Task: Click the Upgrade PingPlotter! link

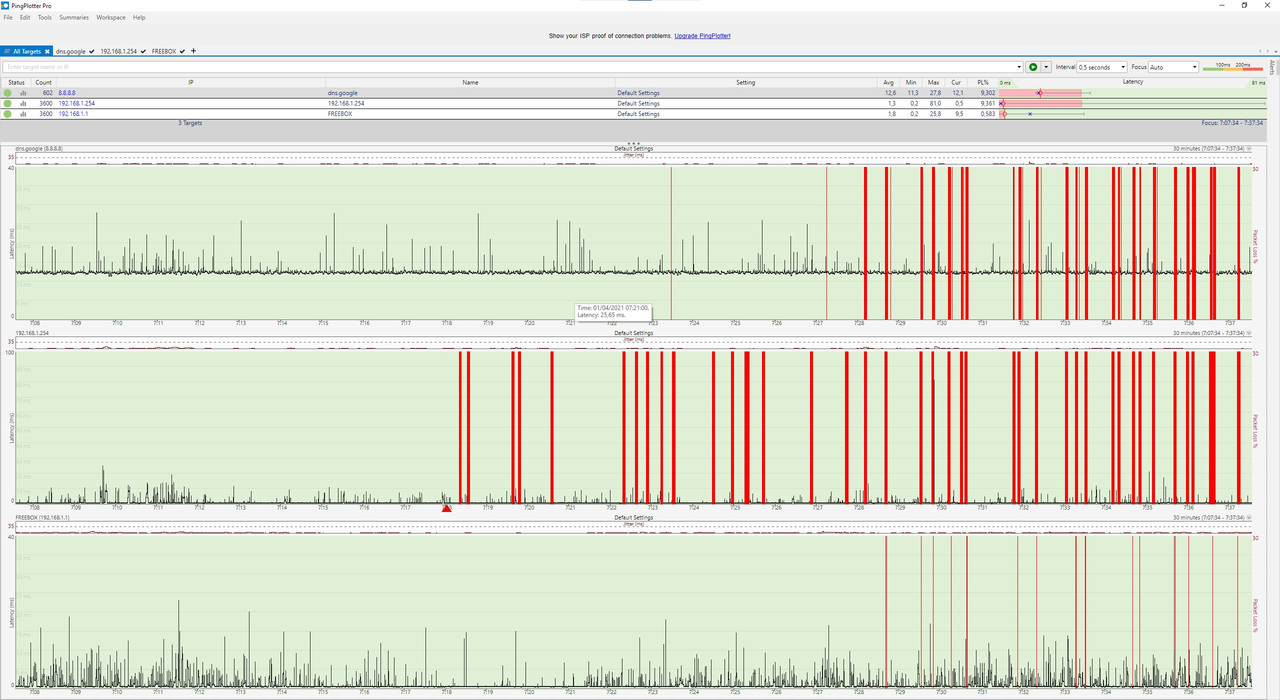Action: (702, 36)
